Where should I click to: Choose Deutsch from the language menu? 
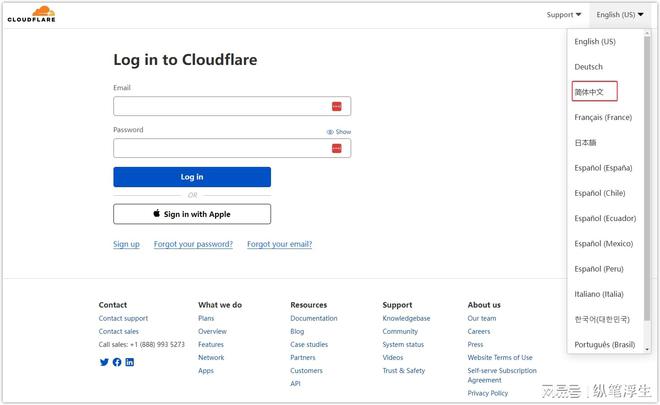[x=588, y=67]
